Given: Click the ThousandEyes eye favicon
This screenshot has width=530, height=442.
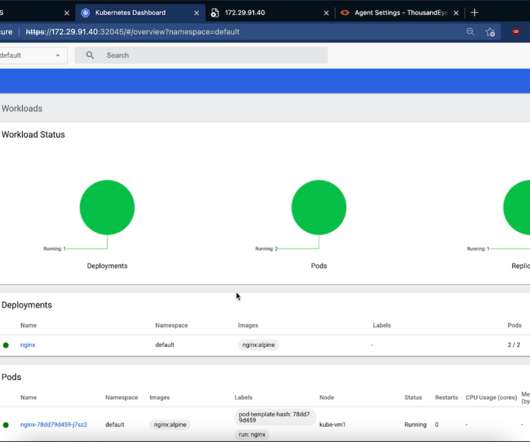Looking at the screenshot, I should pos(344,13).
